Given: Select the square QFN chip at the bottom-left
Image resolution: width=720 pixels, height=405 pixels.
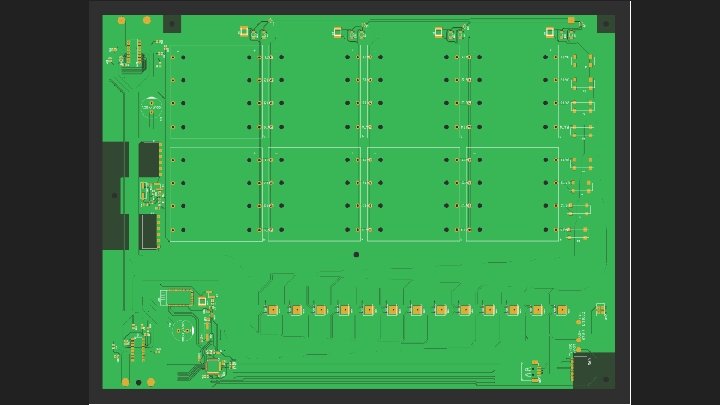Looking at the screenshot, I should pos(214,366).
